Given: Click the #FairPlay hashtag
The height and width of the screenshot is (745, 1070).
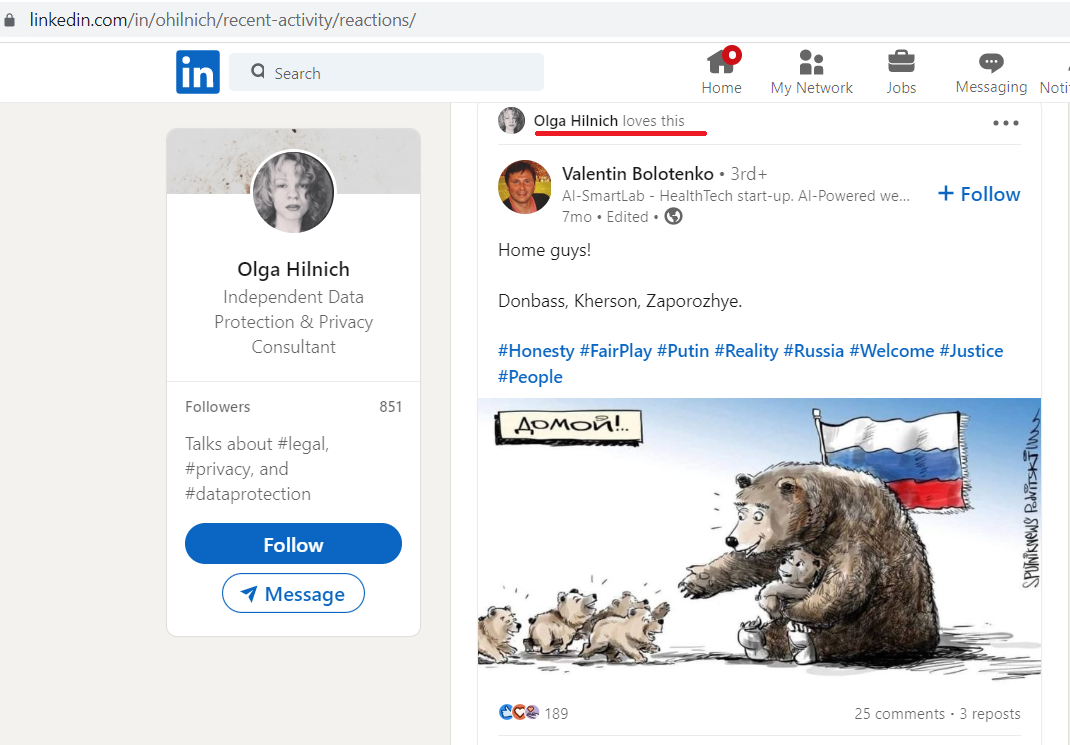Looking at the screenshot, I should [x=616, y=351].
